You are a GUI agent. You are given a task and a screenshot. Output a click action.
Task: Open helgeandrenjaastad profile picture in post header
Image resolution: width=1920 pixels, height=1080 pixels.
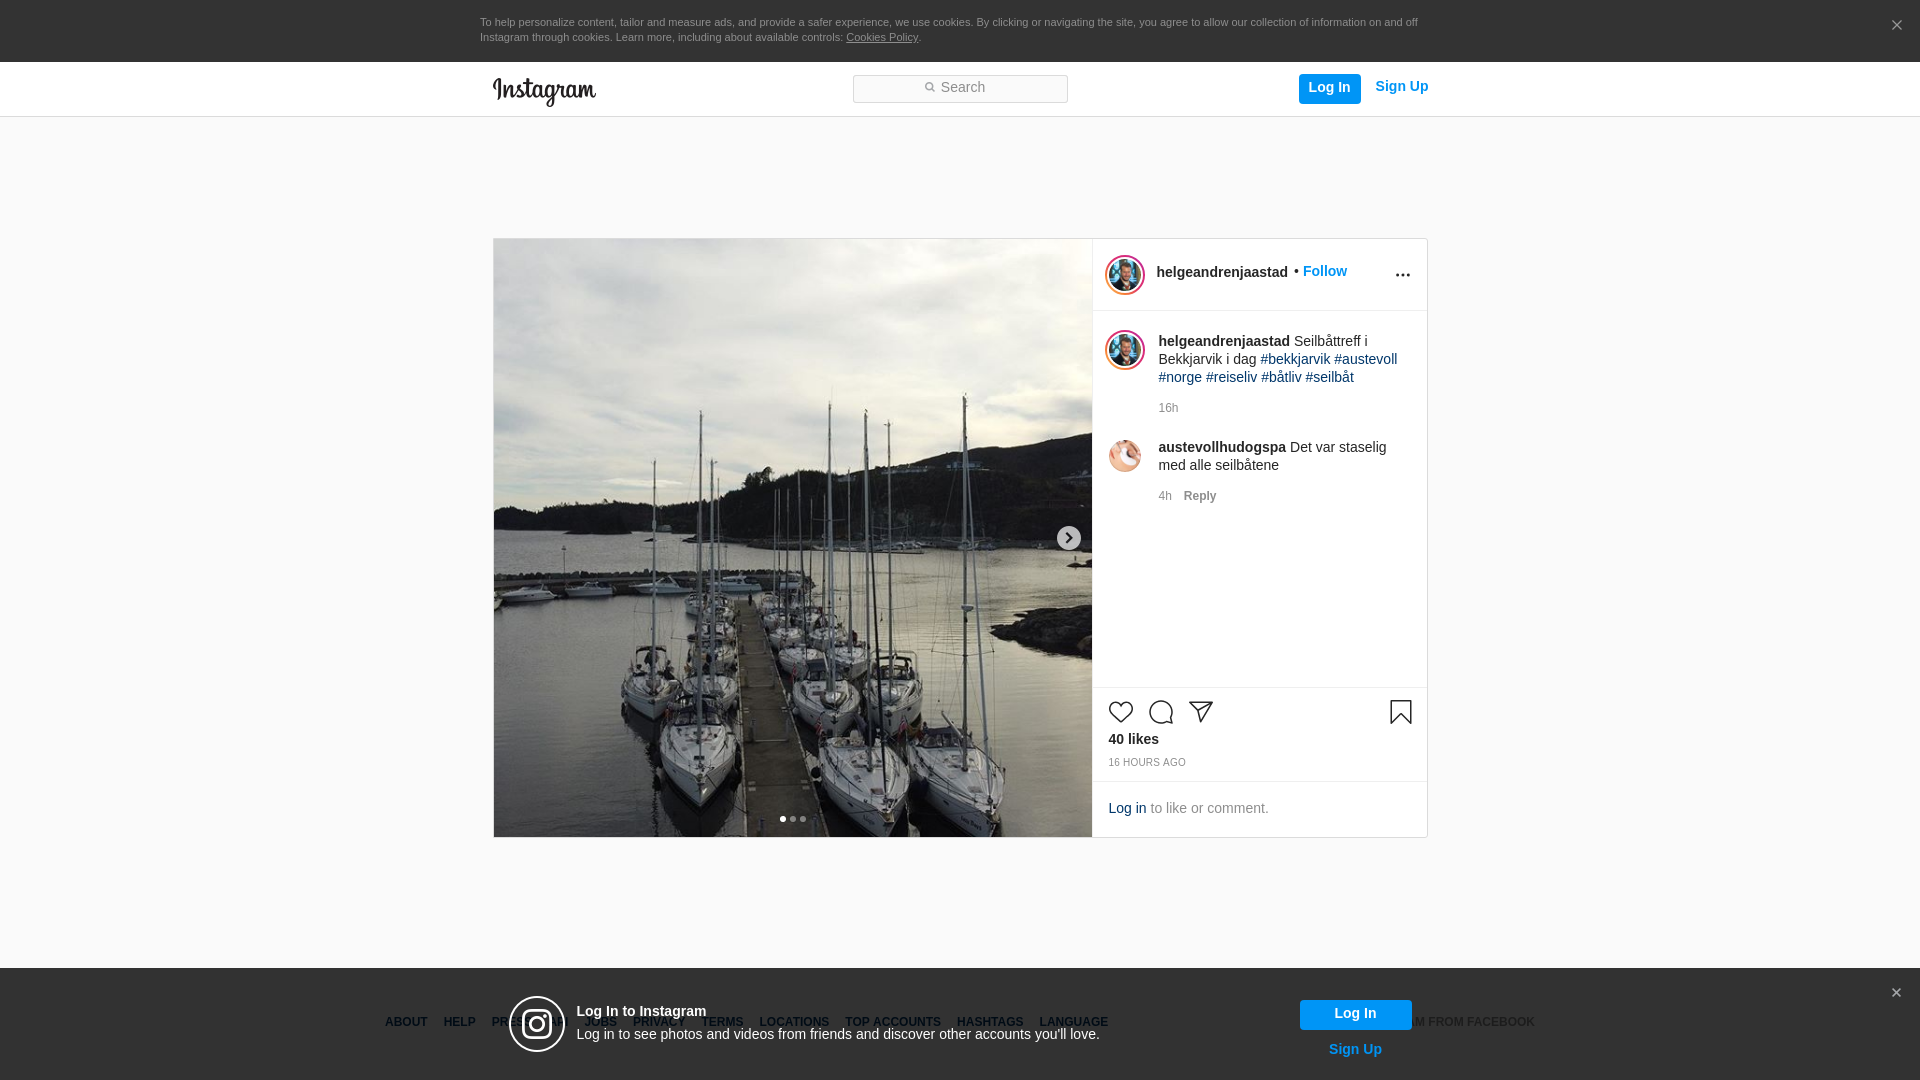(x=1124, y=275)
